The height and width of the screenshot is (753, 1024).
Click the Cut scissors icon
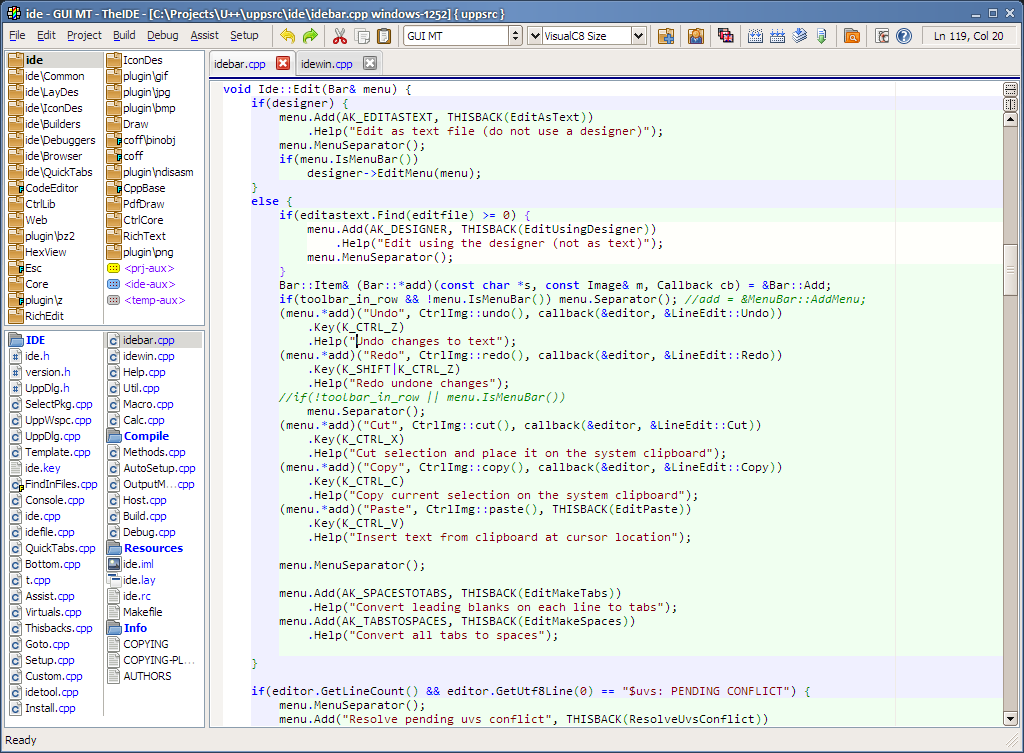pyautogui.click(x=339, y=36)
